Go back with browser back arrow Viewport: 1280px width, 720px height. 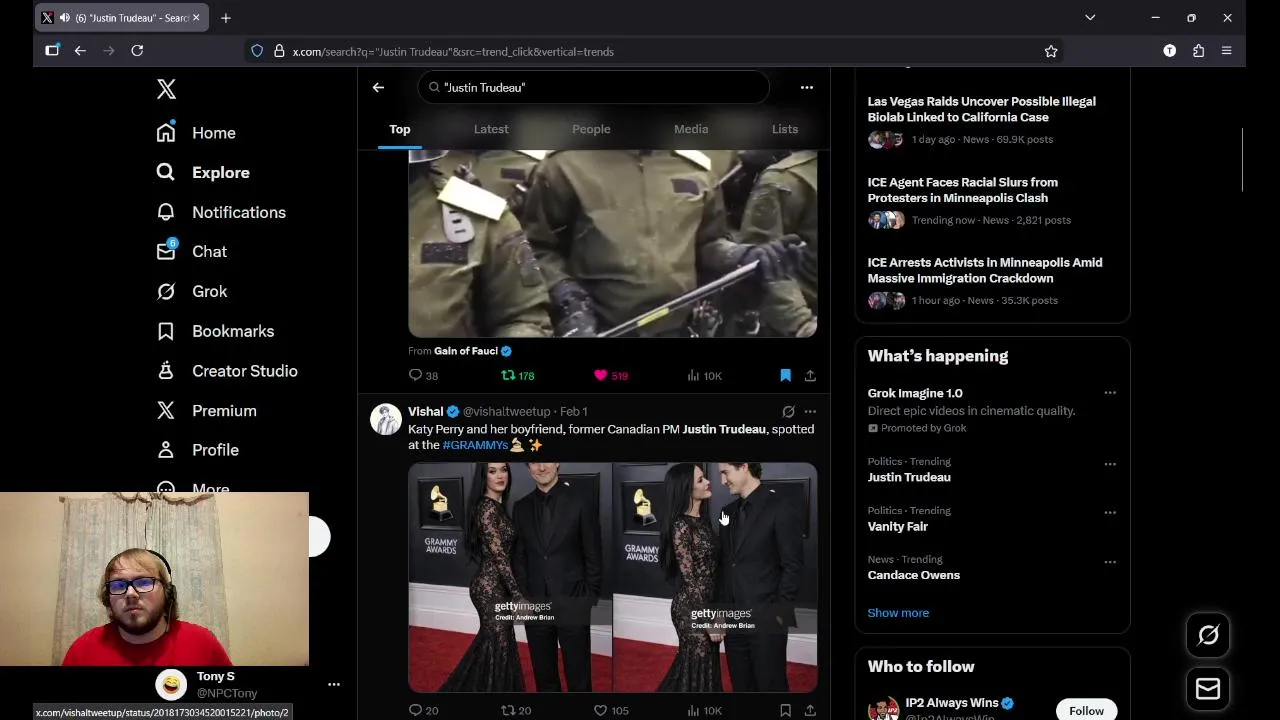pos(80,51)
